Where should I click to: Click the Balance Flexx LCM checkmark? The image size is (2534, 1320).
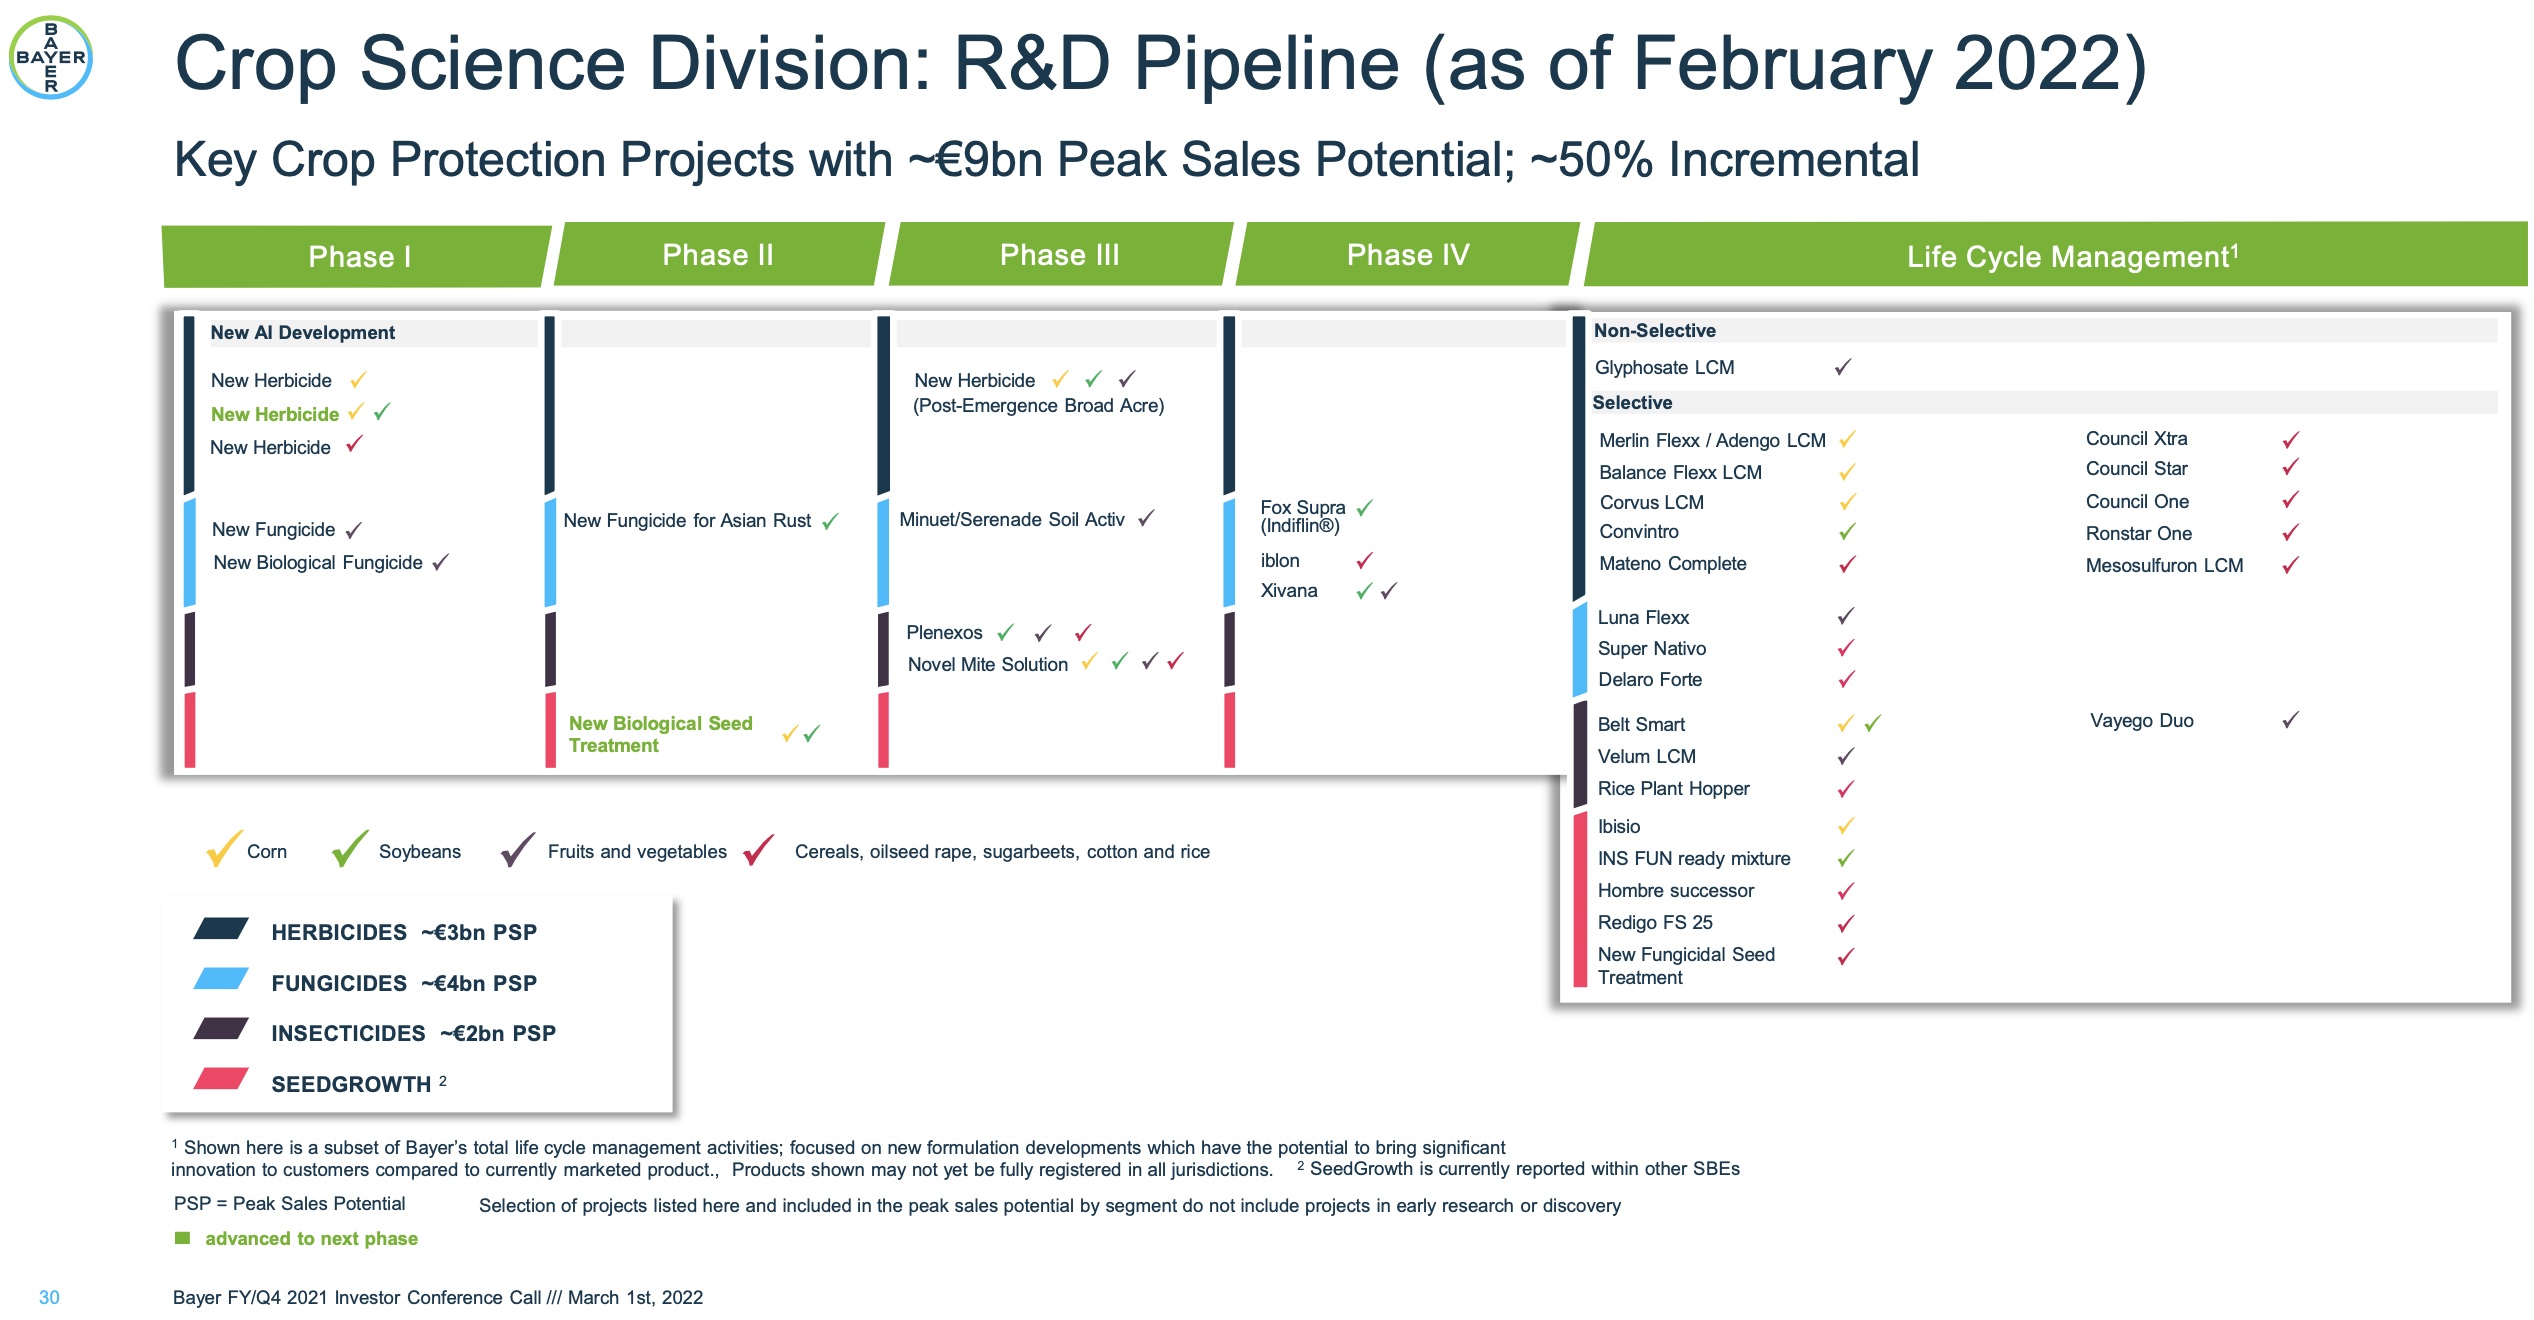[x=1847, y=471]
